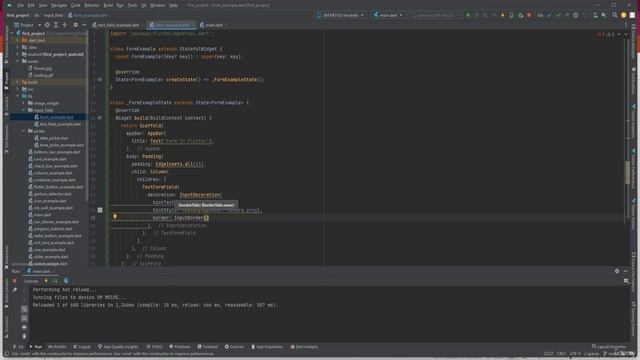Viewport: 640px width, 360px height.
Task: Open the Run tool window button
Action: click(x=36, y=347)
